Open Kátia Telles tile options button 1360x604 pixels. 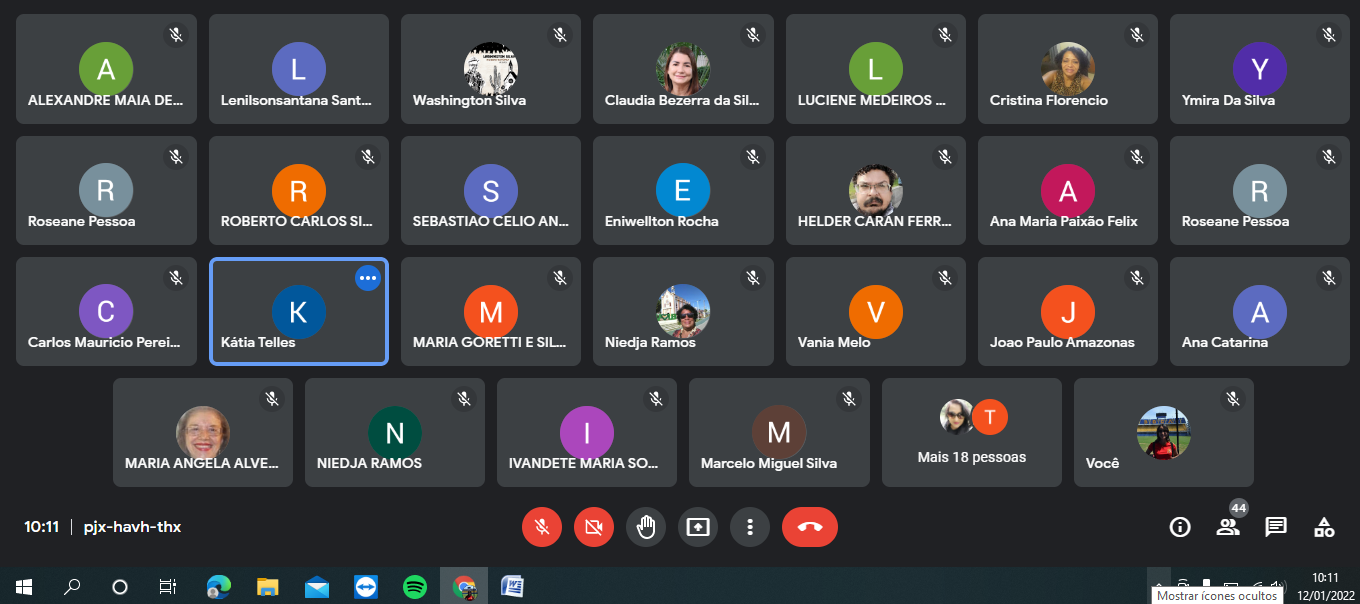click(x=368, y=278)
